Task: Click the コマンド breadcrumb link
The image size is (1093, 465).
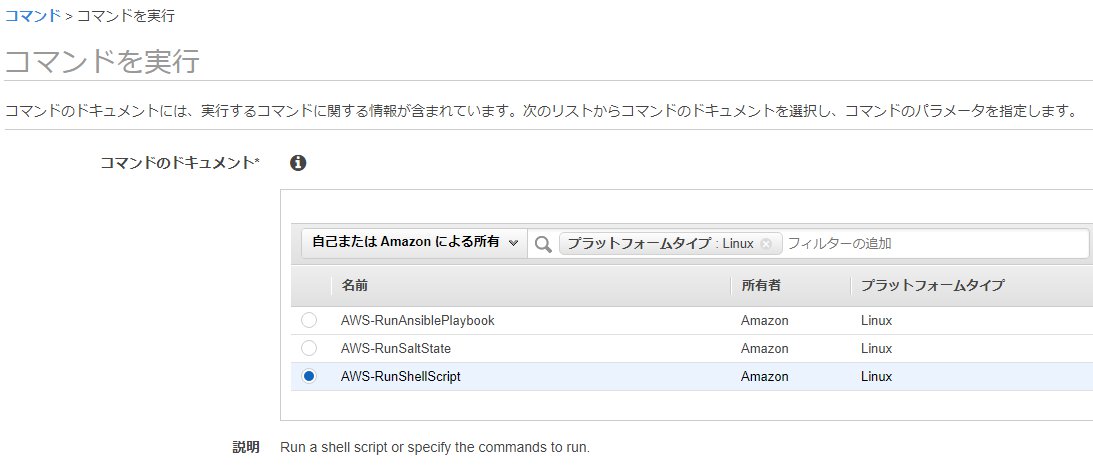Action: click(x=33, y=17)
